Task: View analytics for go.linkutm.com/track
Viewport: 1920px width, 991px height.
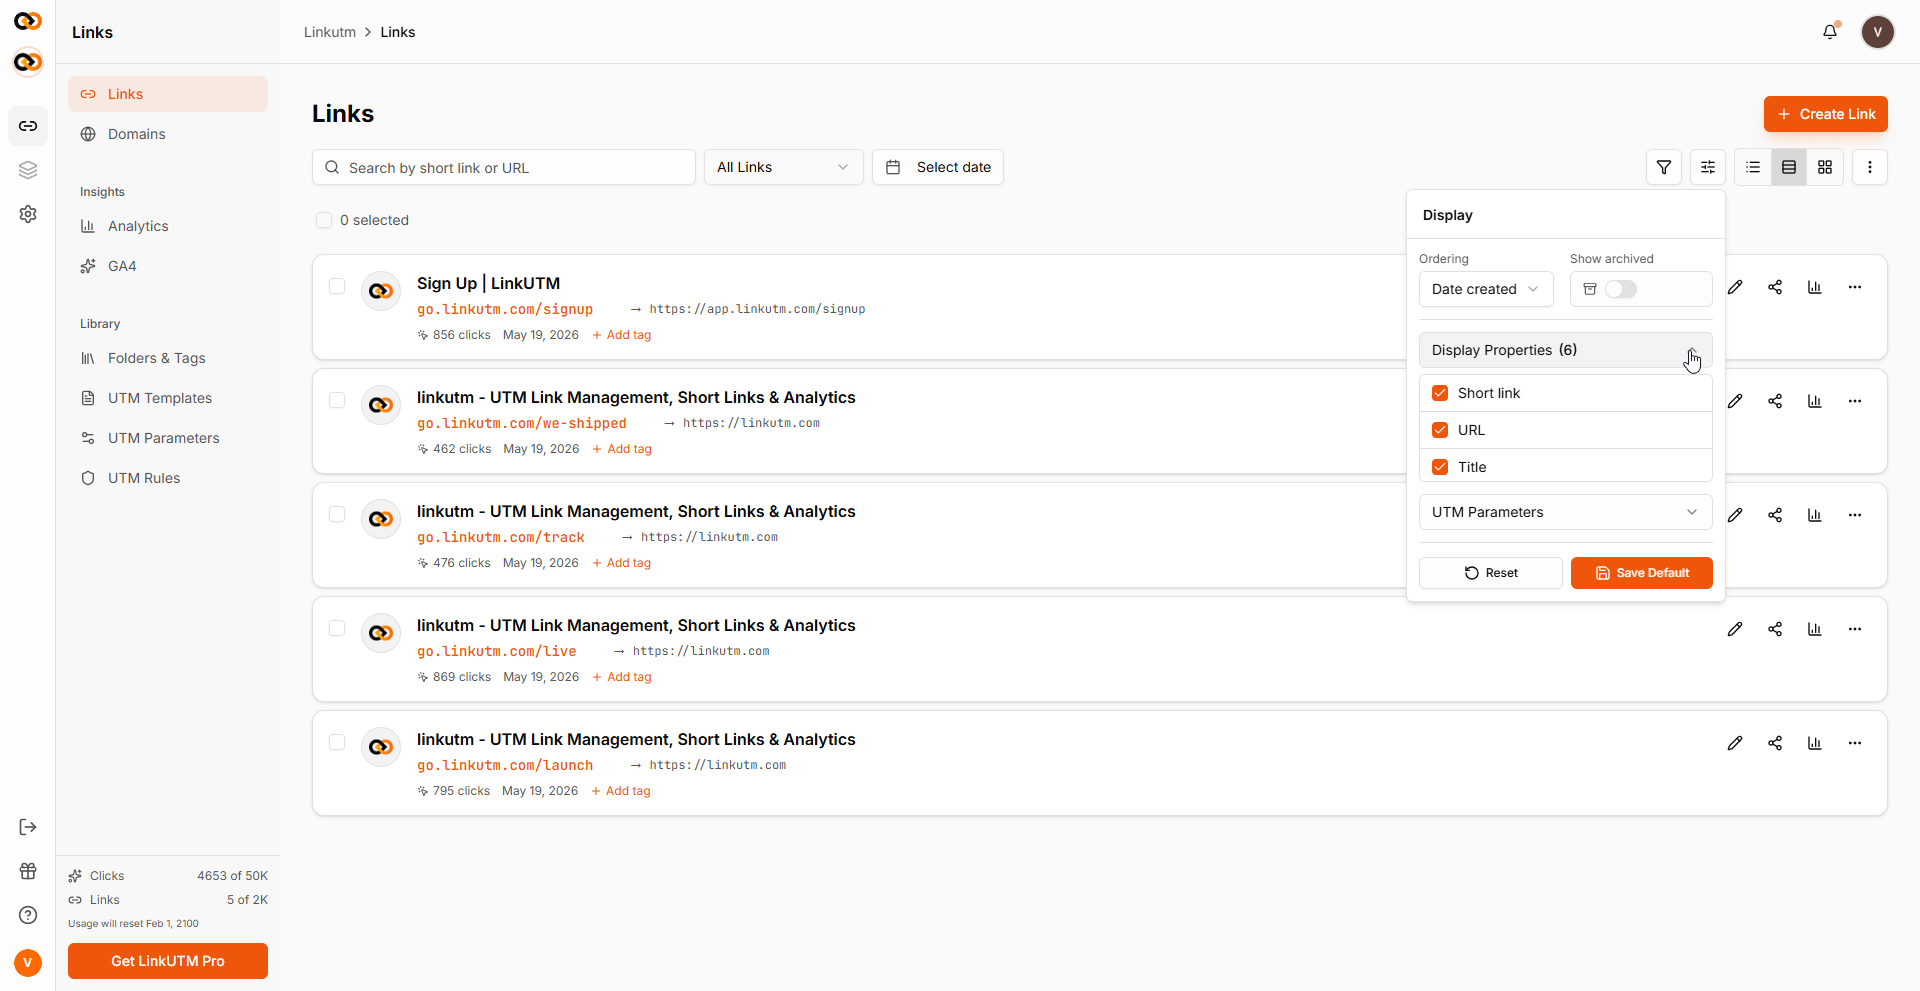Action: point(1815,515)
